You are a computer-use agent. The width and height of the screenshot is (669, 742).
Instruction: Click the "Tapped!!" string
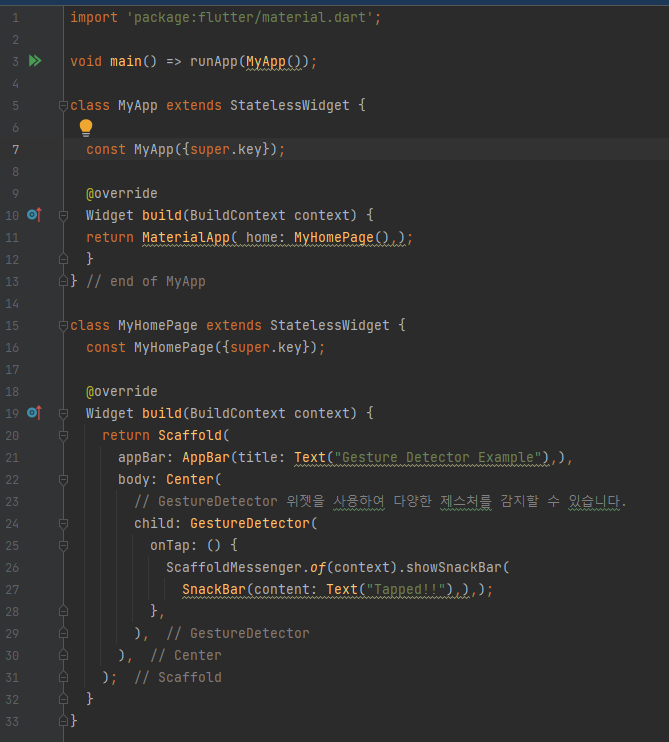point(406,589)
